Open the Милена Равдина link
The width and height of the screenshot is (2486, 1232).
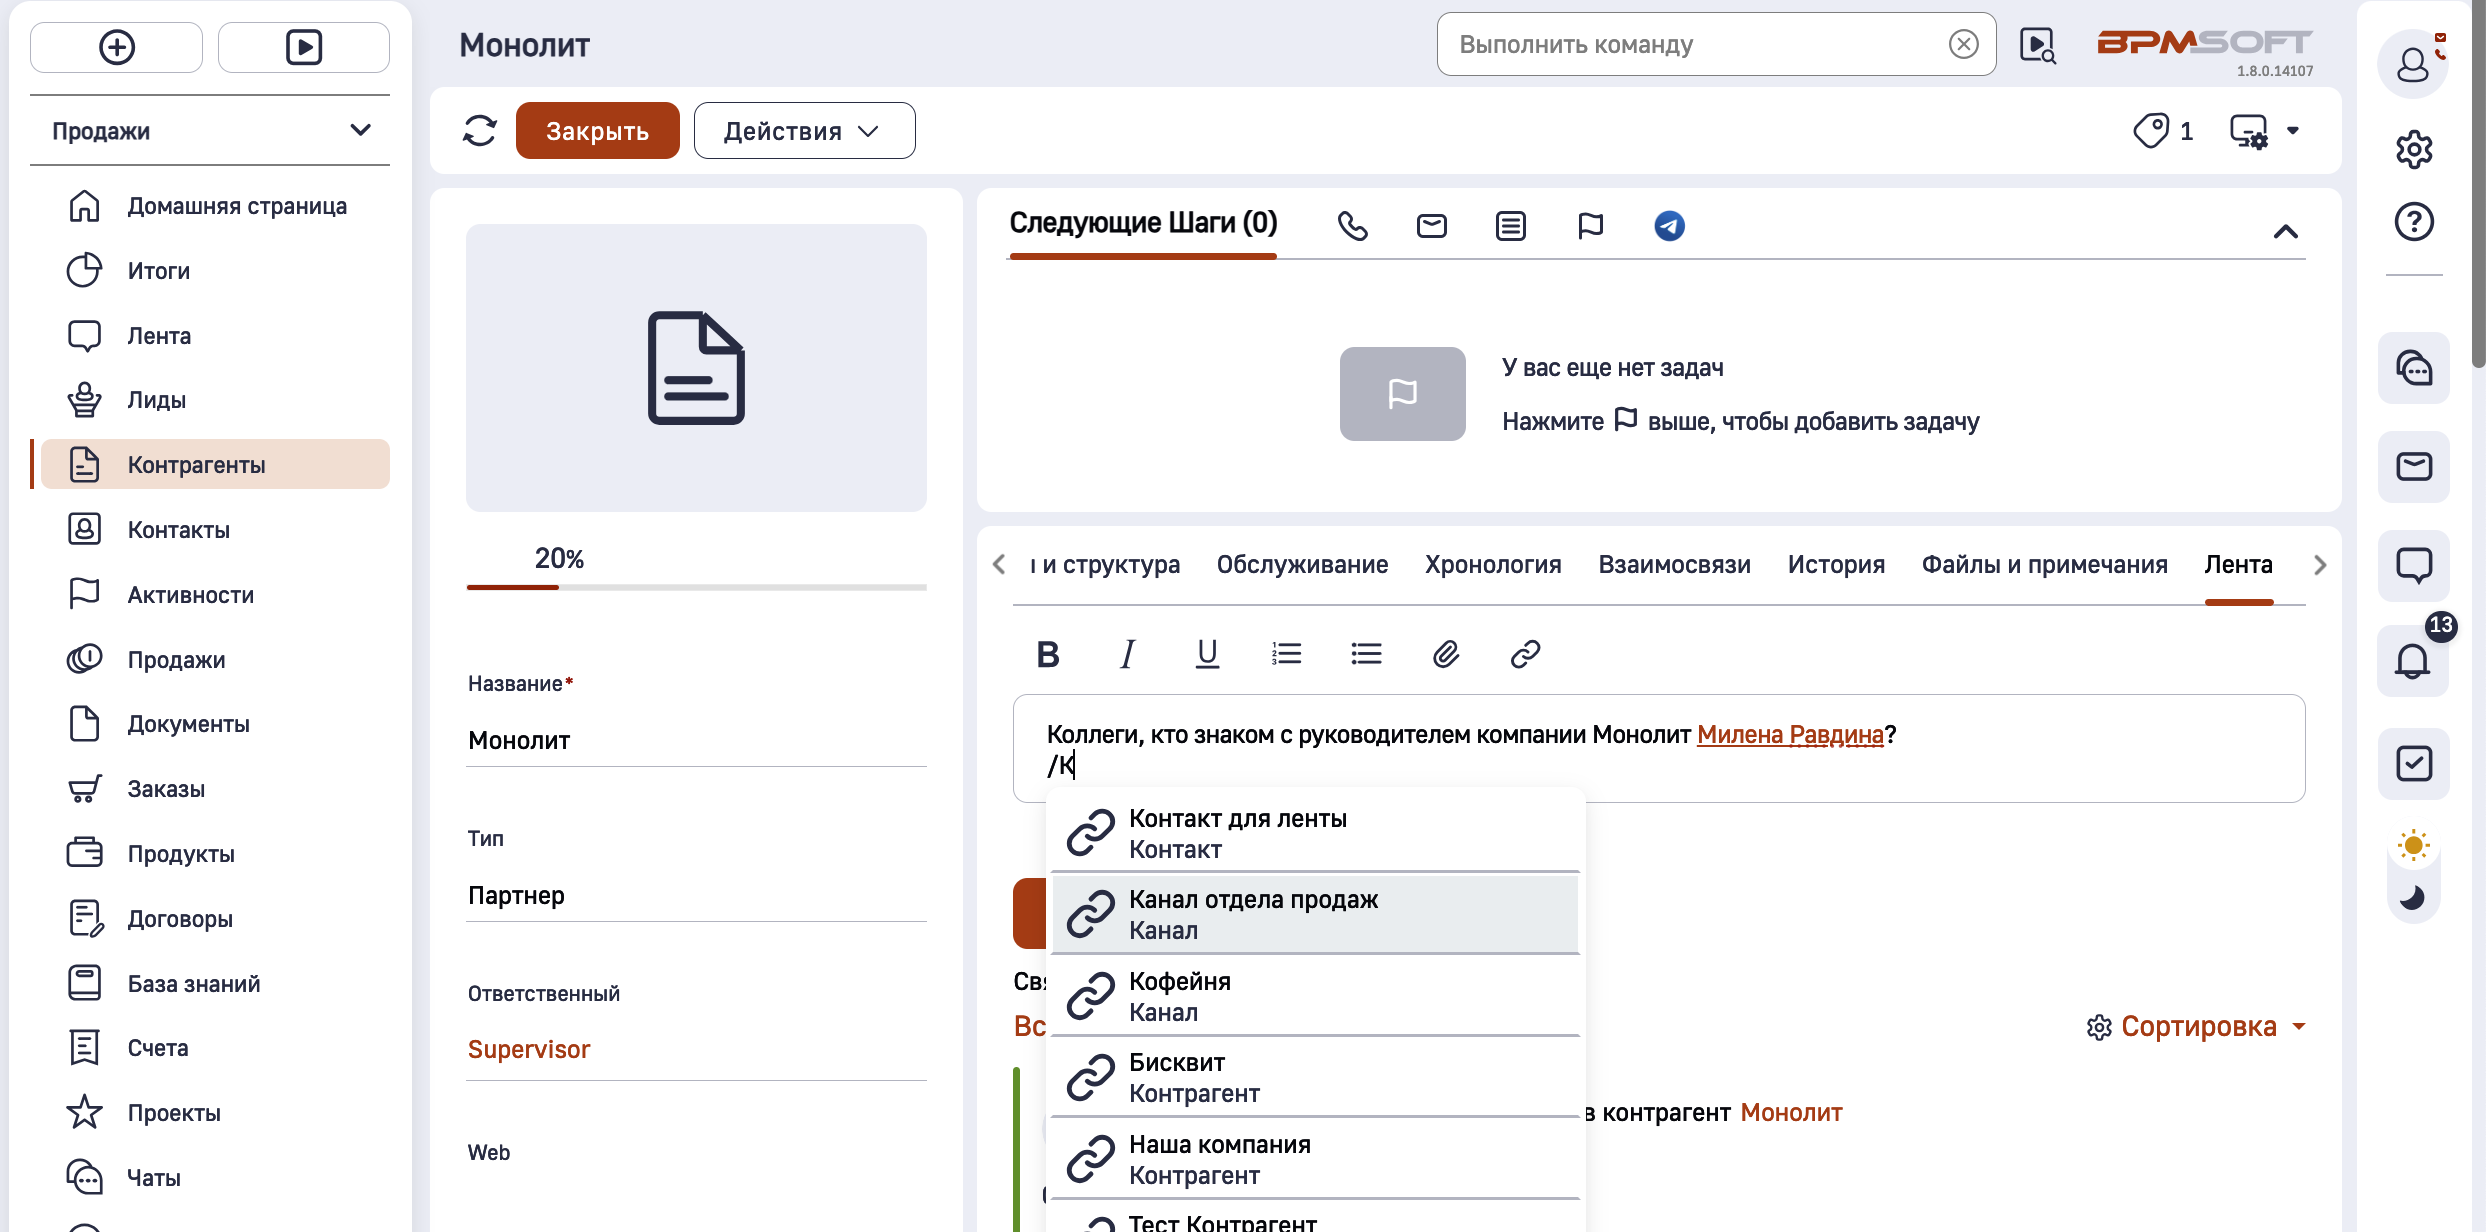(x=1790, y=734)
